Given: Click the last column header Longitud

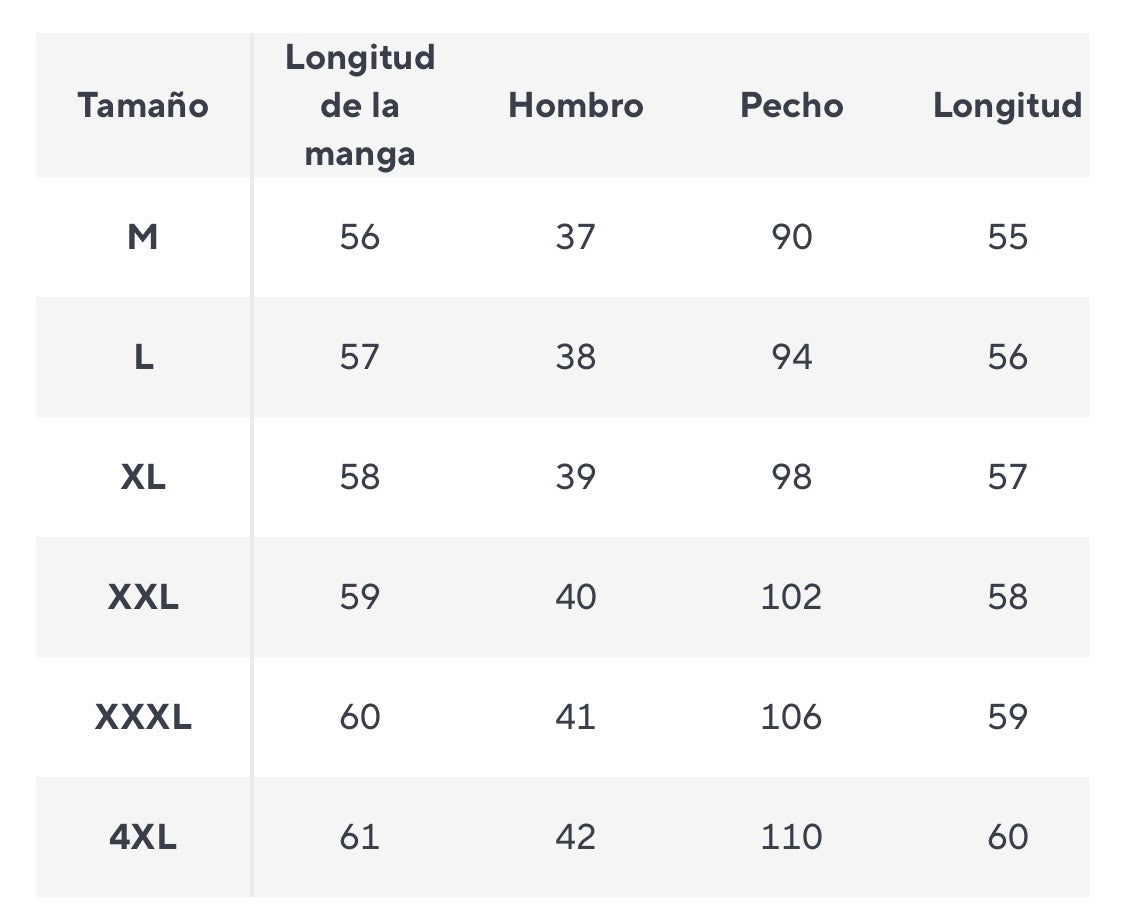Looking at the screenshot, I should pyautogui.click(x=1007, y=106).
